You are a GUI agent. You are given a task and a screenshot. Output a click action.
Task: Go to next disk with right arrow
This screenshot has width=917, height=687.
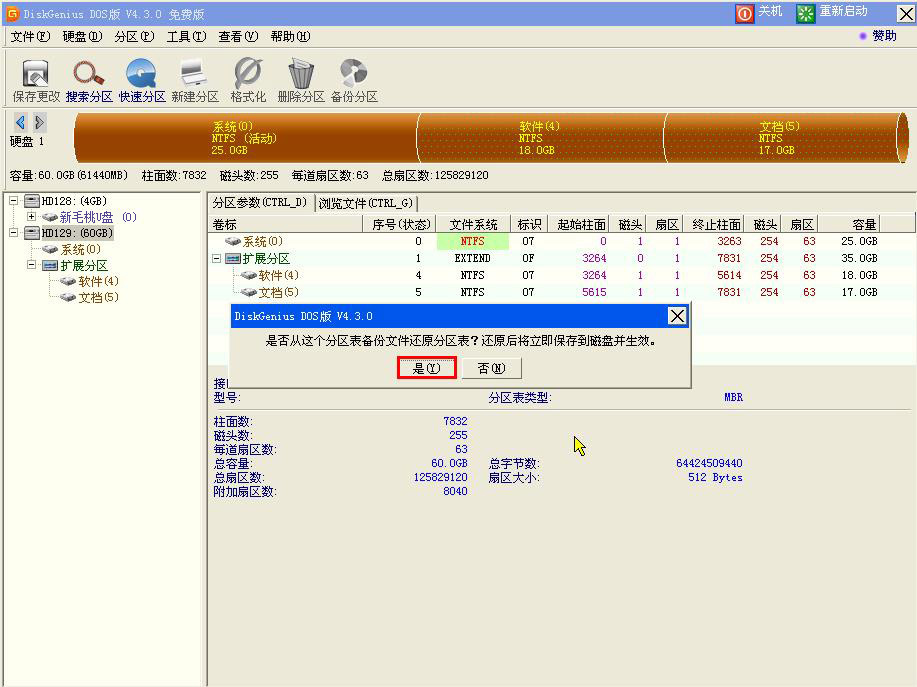(39, 122)
